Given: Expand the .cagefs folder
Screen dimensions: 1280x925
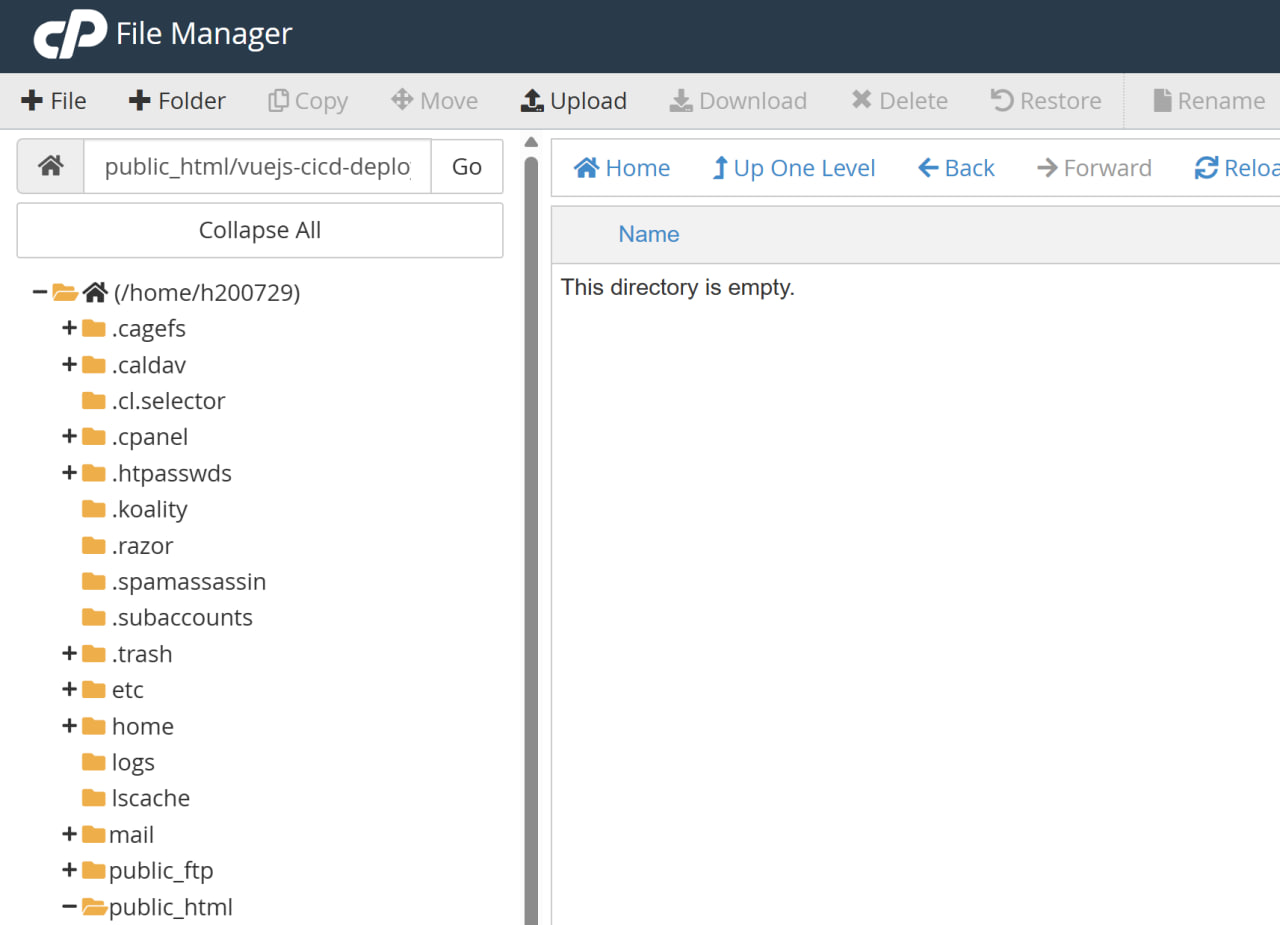Looking at the screenshot, I should 69,328.
